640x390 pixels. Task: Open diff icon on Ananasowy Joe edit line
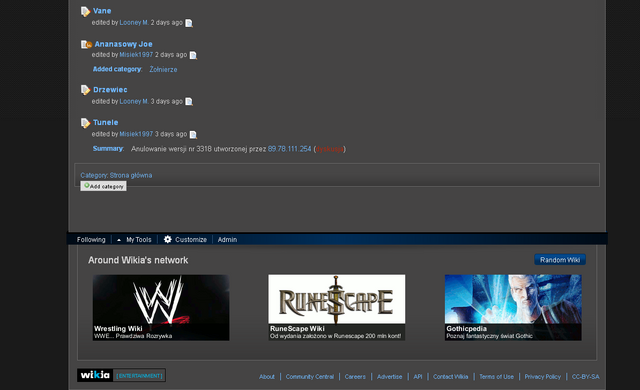193,55
